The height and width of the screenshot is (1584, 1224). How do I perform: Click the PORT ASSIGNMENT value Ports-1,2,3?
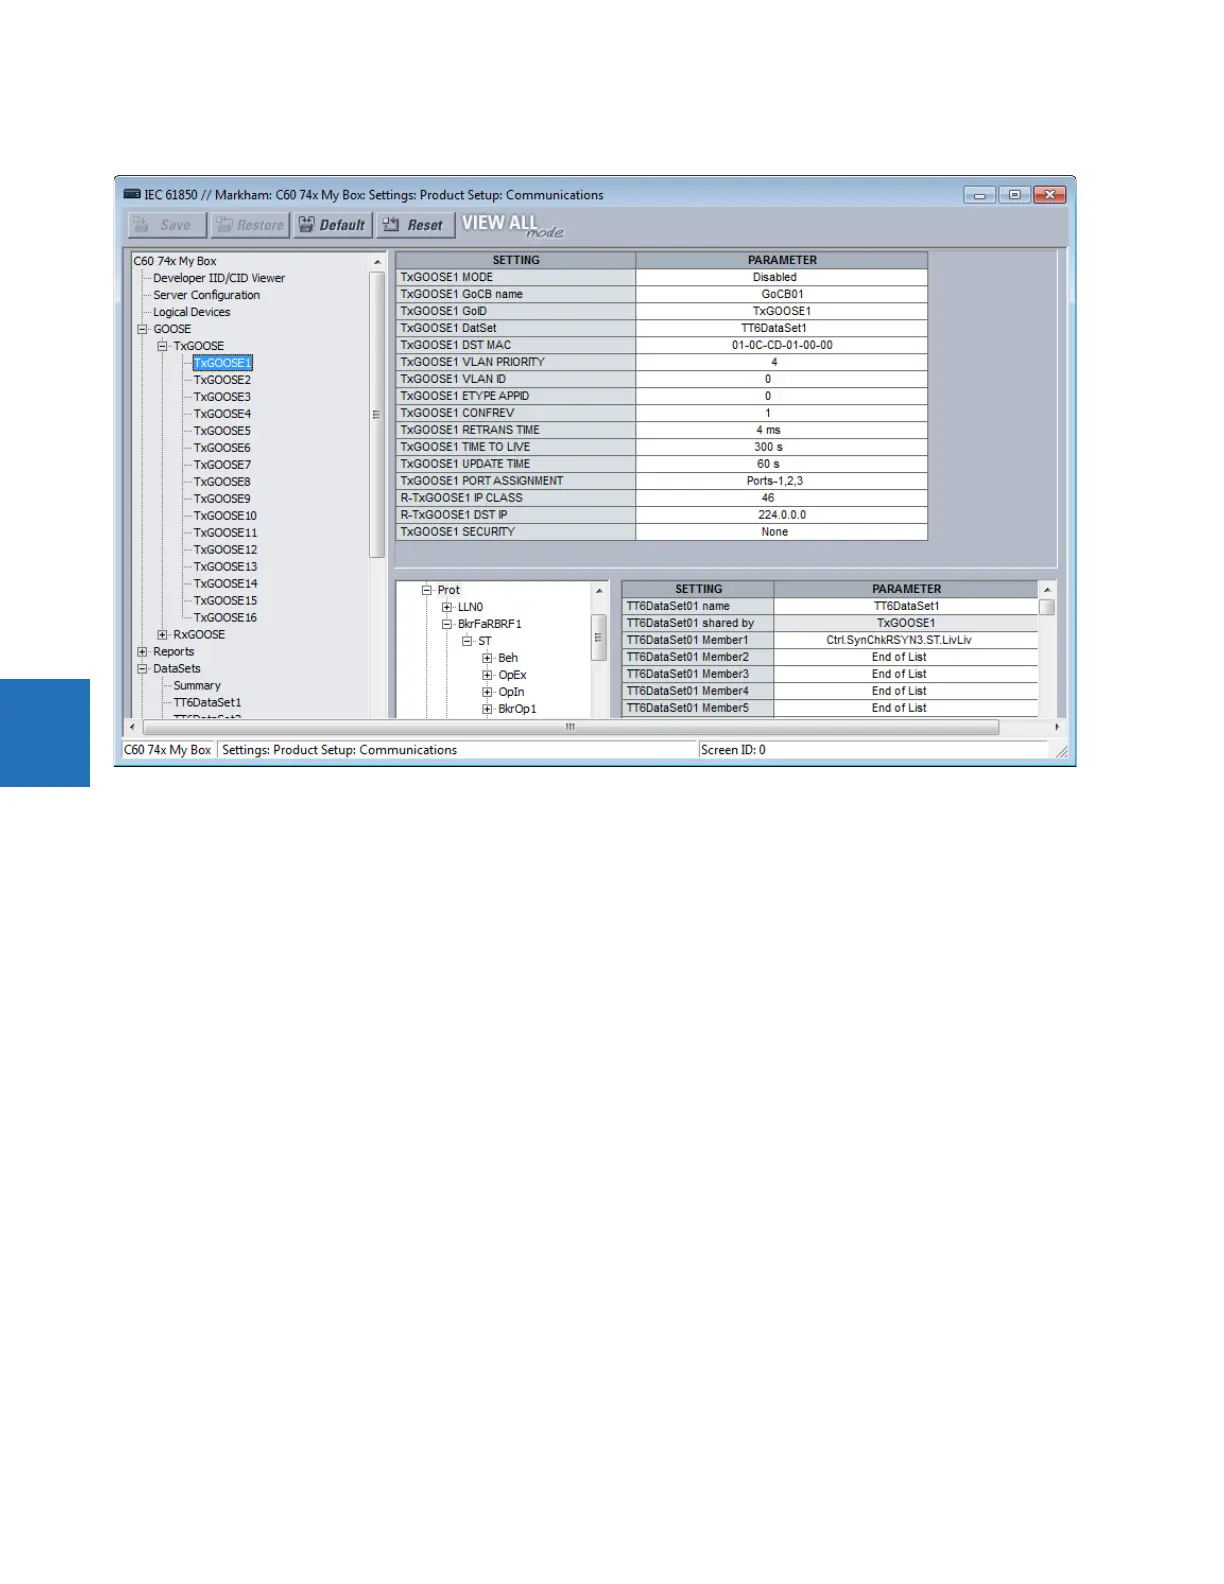point(782,481)
